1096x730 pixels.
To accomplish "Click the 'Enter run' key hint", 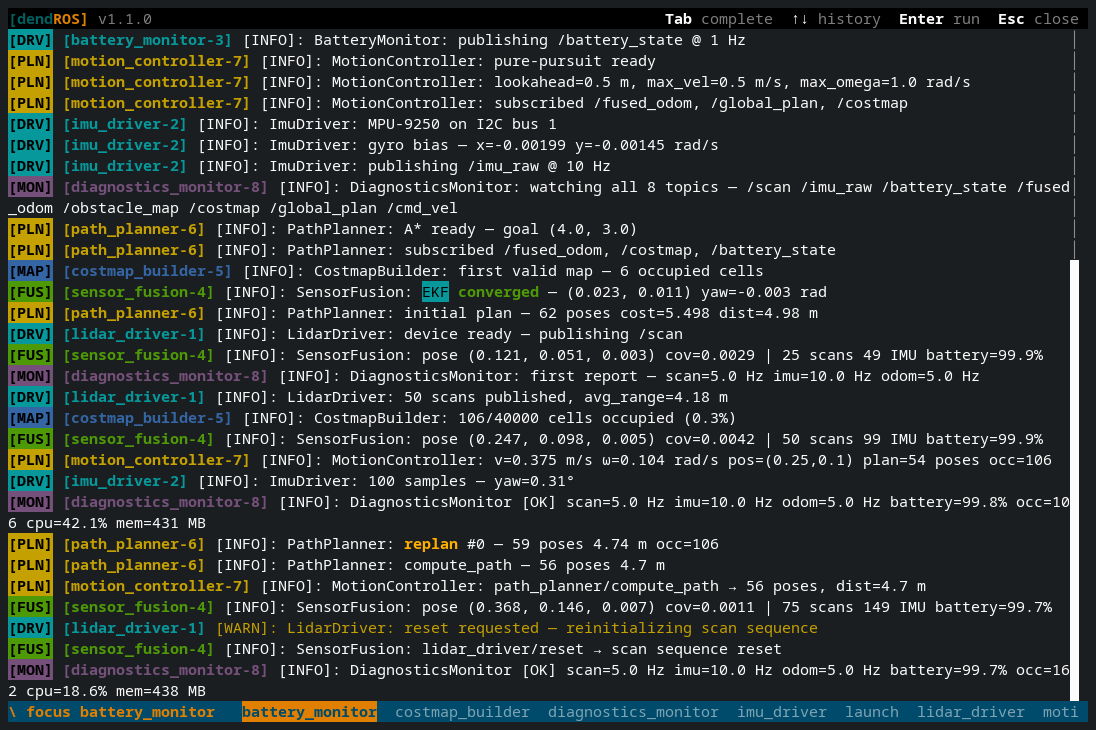I will click(939, 19).
